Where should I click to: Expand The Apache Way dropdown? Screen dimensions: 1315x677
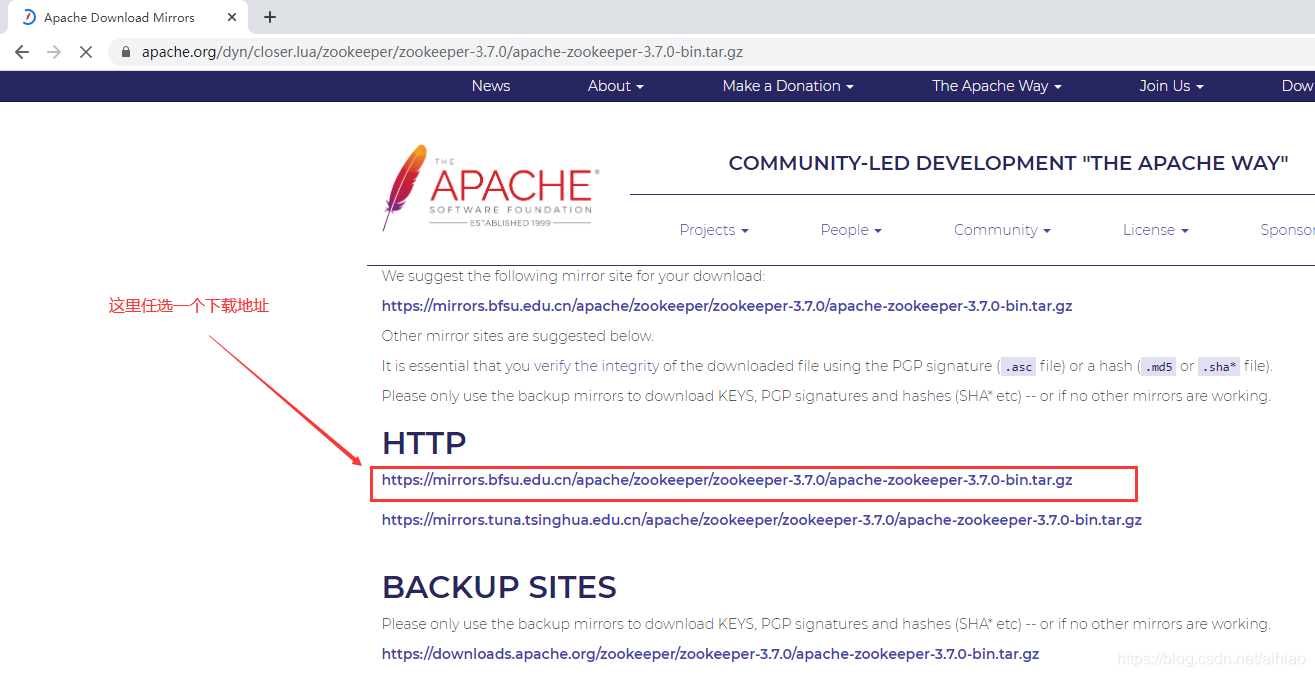(997, 86)
